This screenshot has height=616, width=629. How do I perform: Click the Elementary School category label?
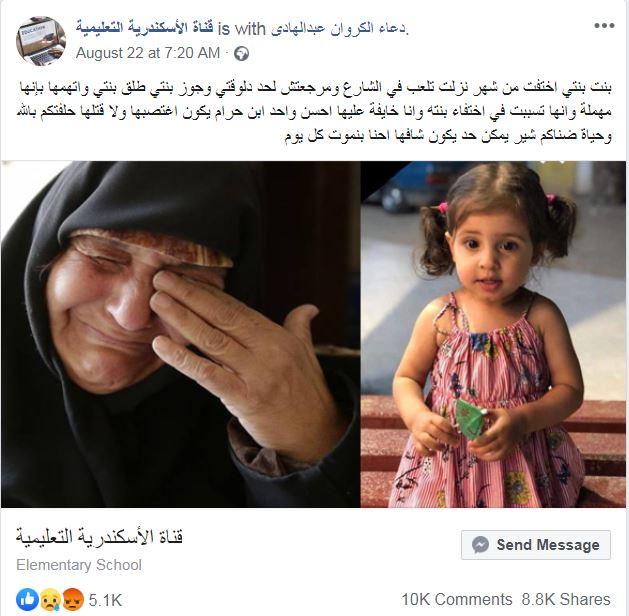[x=79, y=565]
